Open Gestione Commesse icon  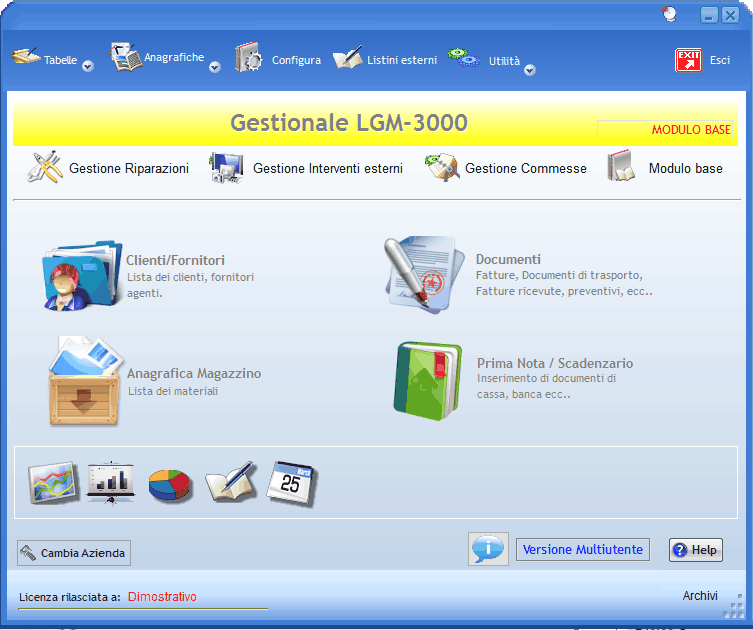coord(442,167)
